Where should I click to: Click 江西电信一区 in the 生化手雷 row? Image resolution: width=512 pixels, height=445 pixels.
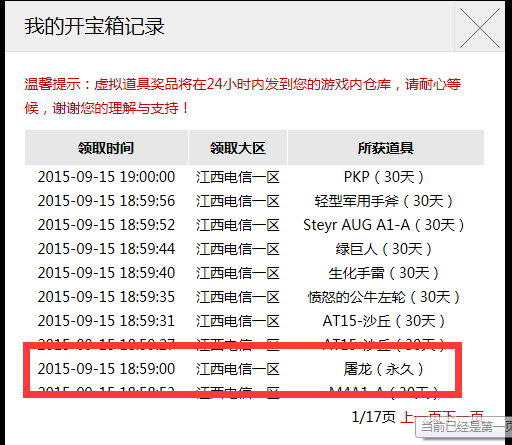pos(238,273)
